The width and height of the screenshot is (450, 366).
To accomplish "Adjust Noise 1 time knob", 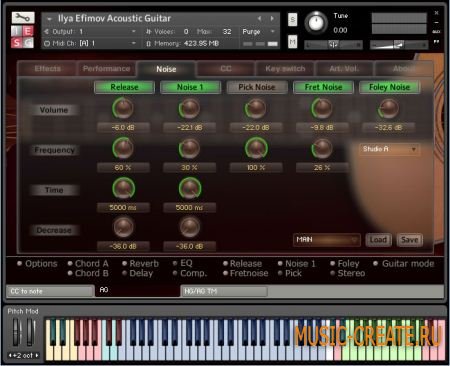I will click(189, 188).
